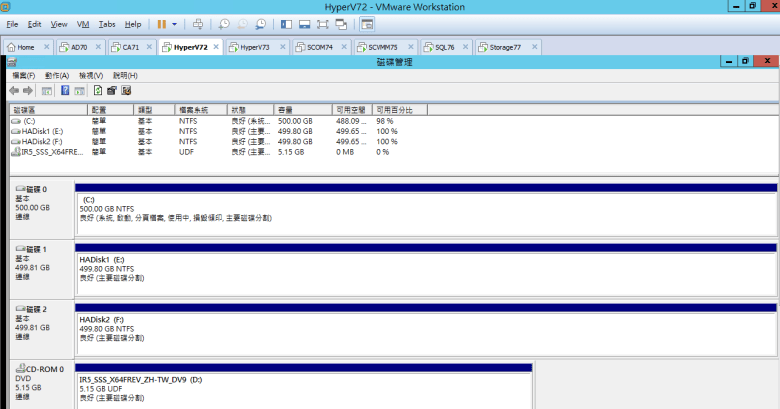Click the refresh icon in Disk Management

[97, 90]
